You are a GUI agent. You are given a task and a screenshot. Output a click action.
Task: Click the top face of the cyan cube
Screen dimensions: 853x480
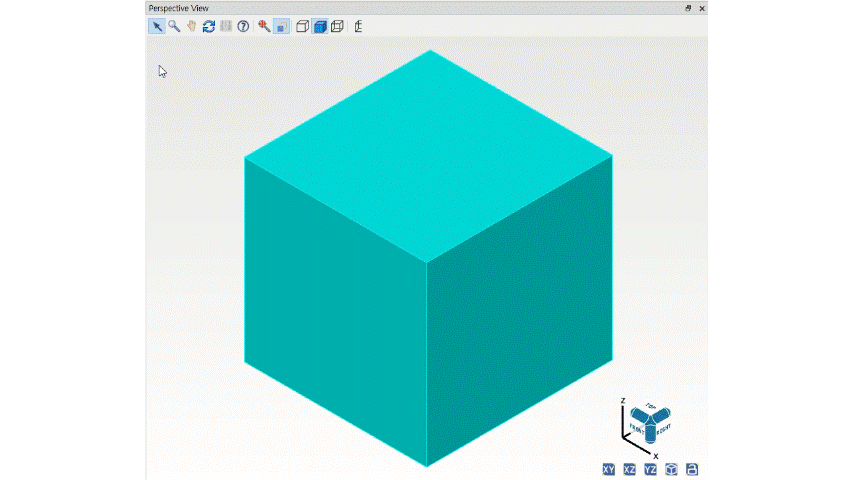point(429,156)
